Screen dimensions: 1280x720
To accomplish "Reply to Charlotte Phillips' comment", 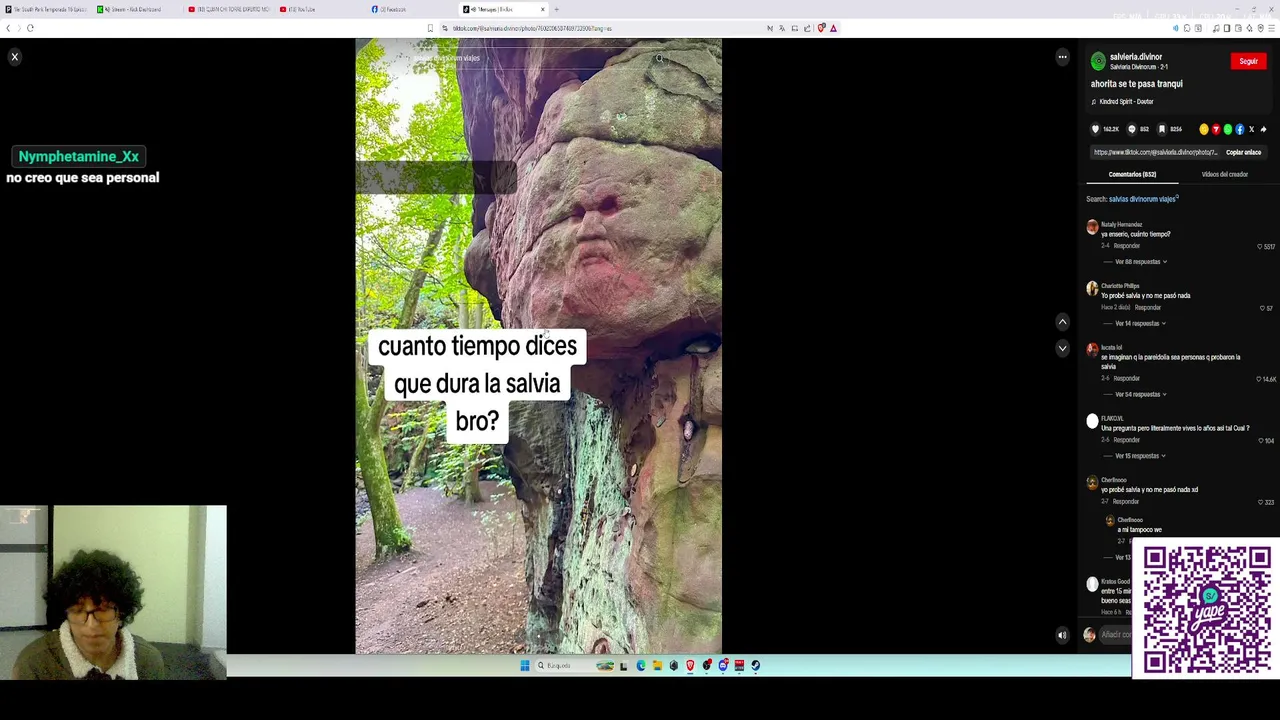I will click(x=1148, y=307).
